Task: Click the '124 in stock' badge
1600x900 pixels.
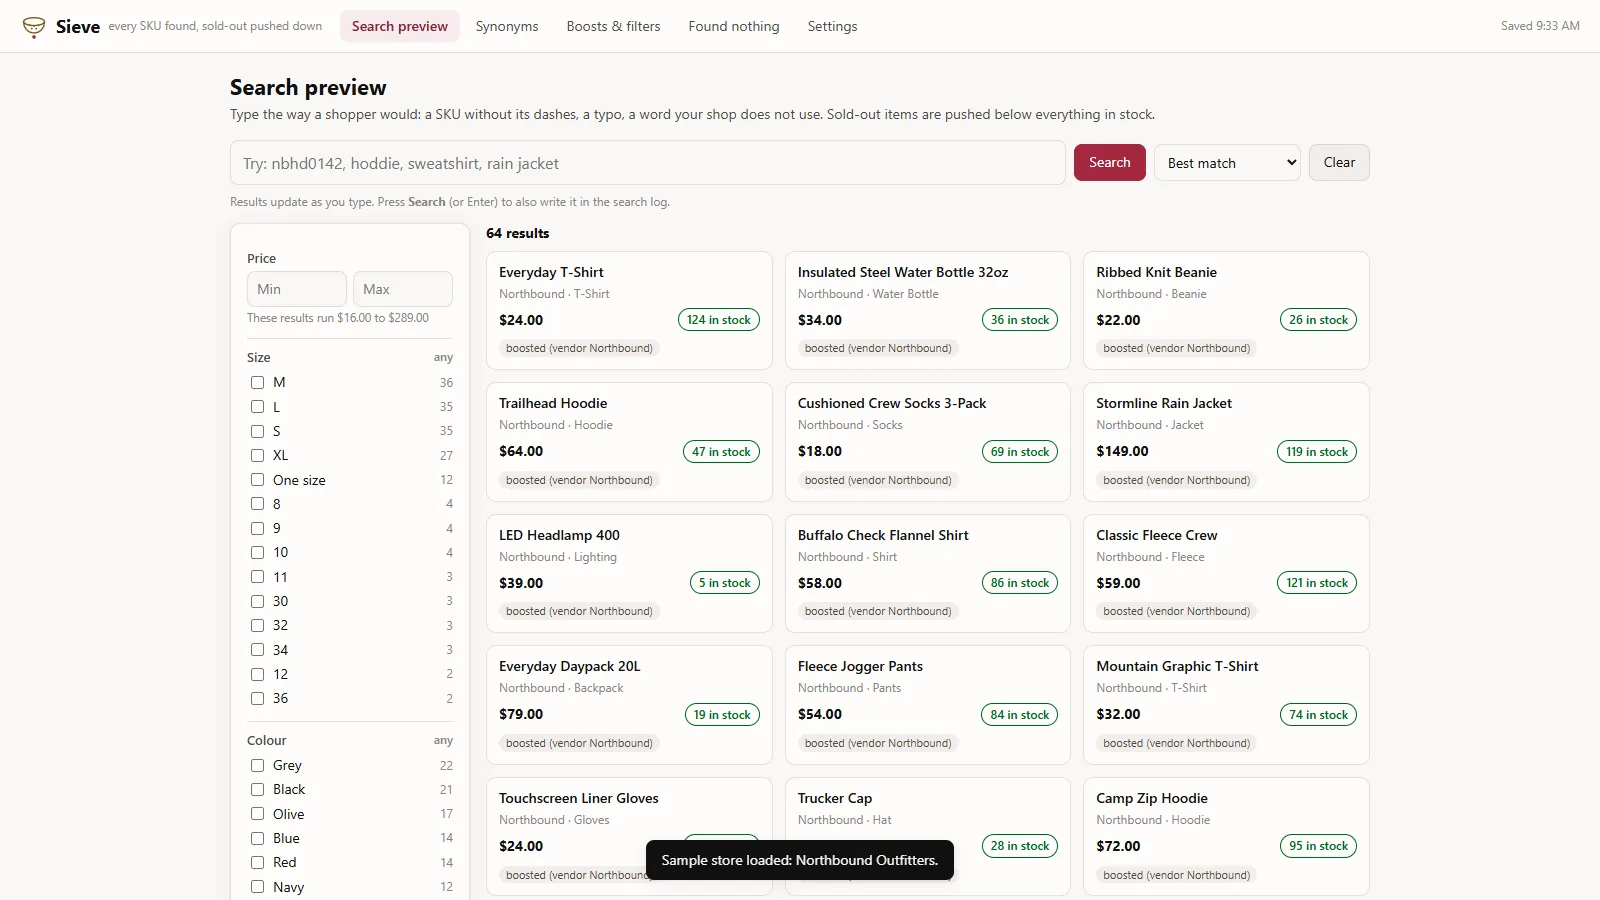Action: (x=719, y=320)
